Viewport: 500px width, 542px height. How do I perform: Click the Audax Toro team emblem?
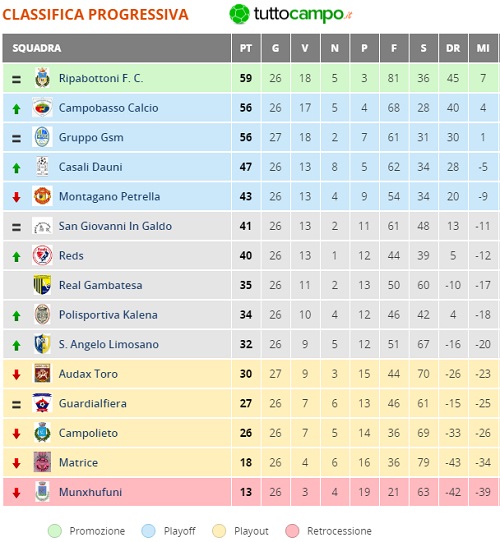pos(42,373)
